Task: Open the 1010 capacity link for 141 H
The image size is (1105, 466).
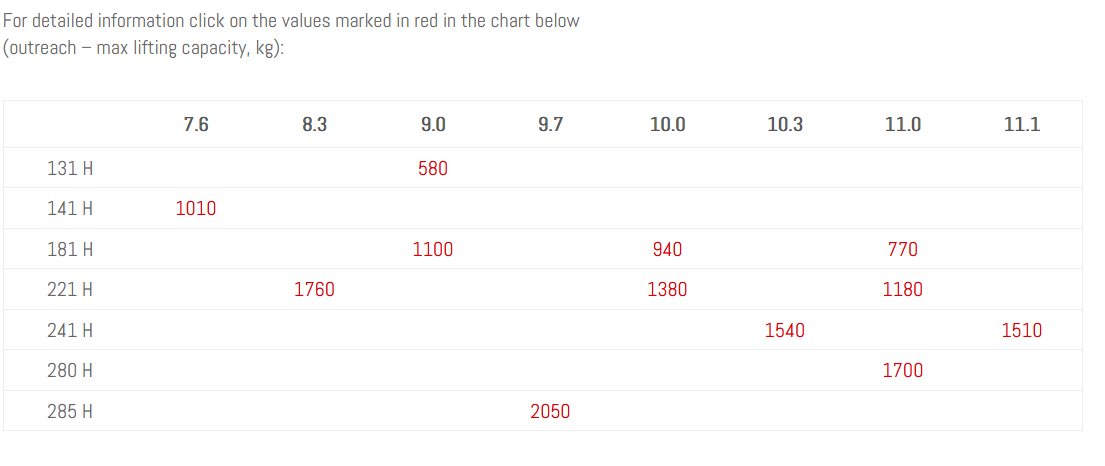Action: click(x=196, y=209)
